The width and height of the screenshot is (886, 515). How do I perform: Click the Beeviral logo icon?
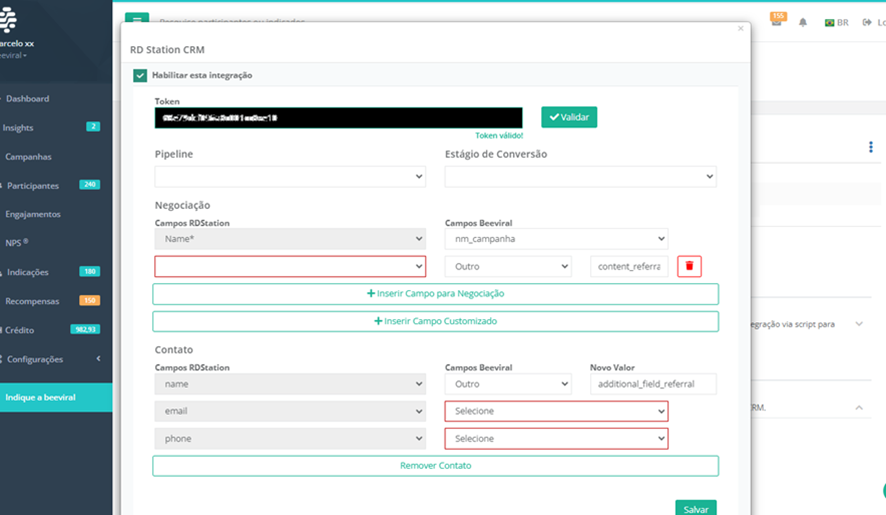click(8, 20)
